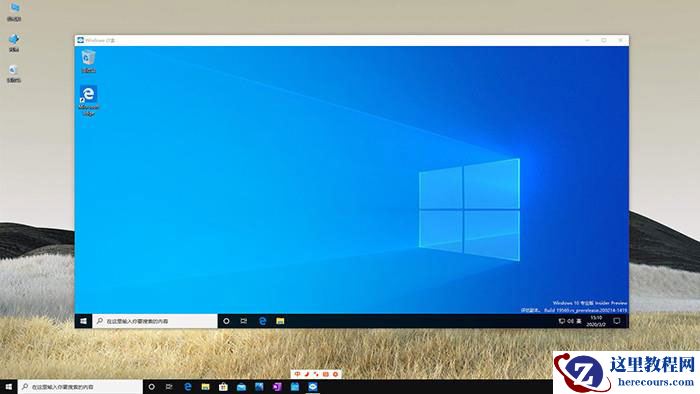Open the host Start menu button
Viewport: 700px width, 394px height.
point(8,387)
